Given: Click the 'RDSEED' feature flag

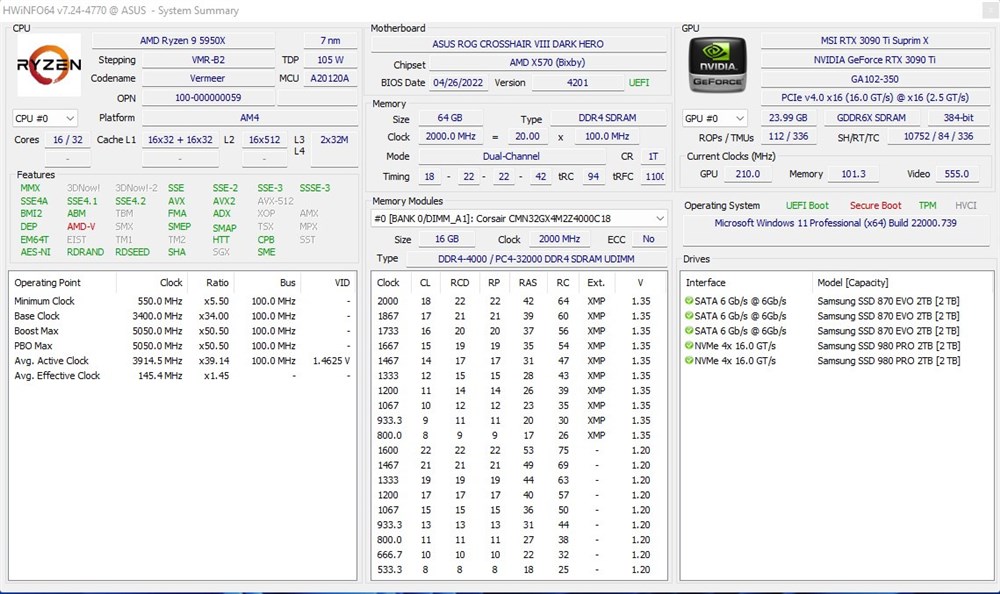Looking at the screenshot, I should pos(132,252).
